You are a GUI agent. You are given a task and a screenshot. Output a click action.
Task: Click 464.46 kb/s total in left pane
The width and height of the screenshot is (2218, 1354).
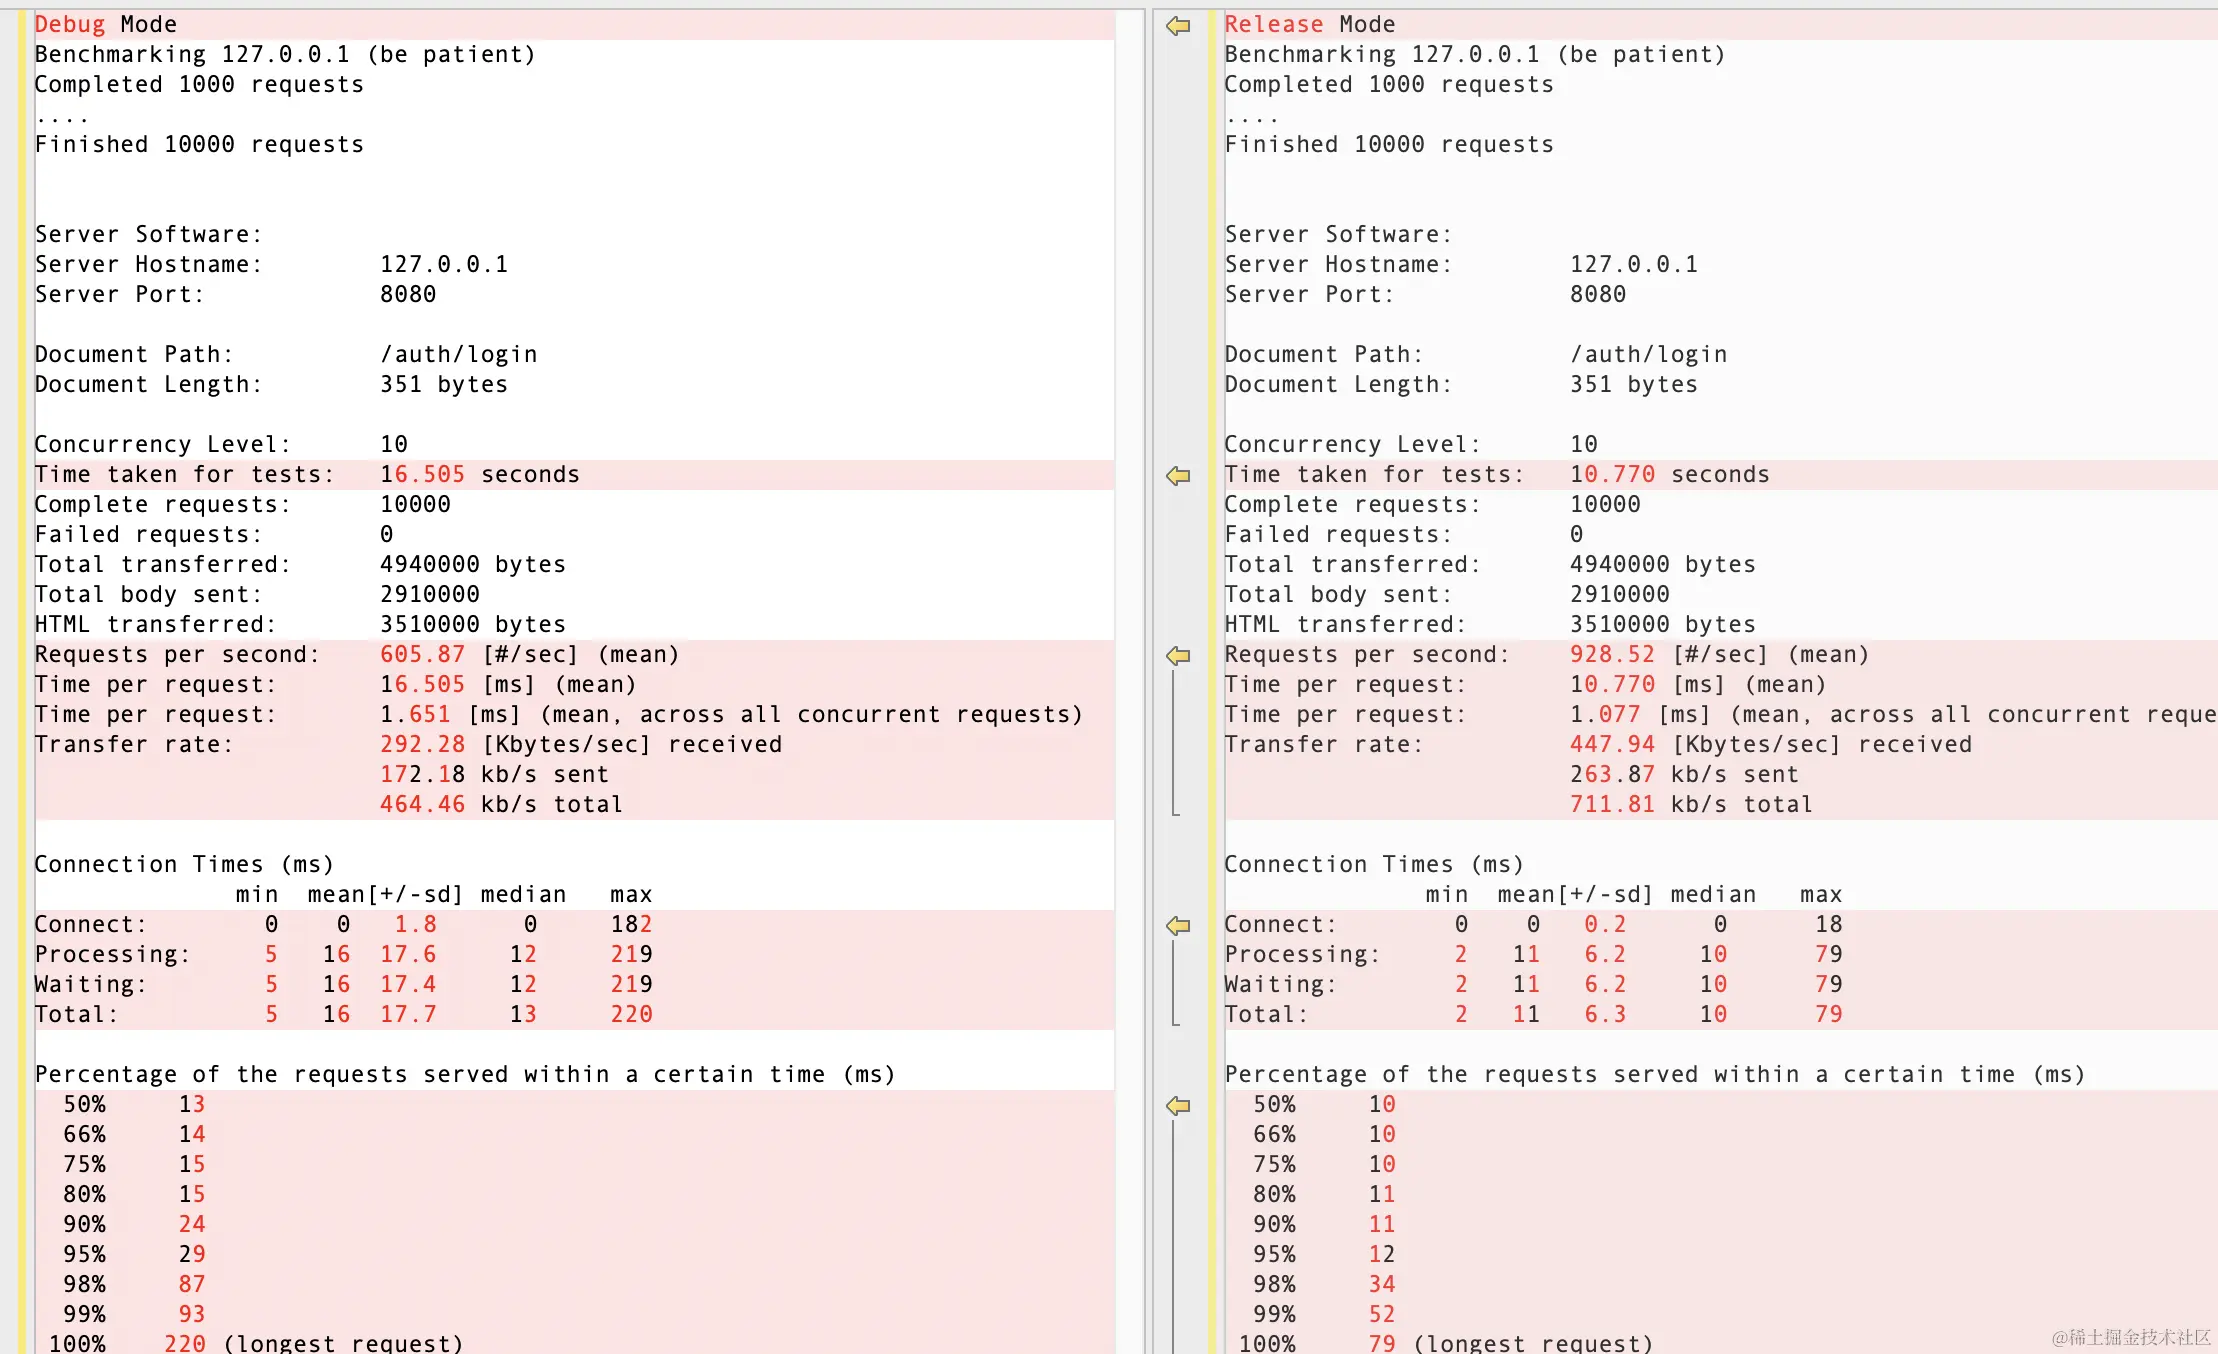pos(422,804)
